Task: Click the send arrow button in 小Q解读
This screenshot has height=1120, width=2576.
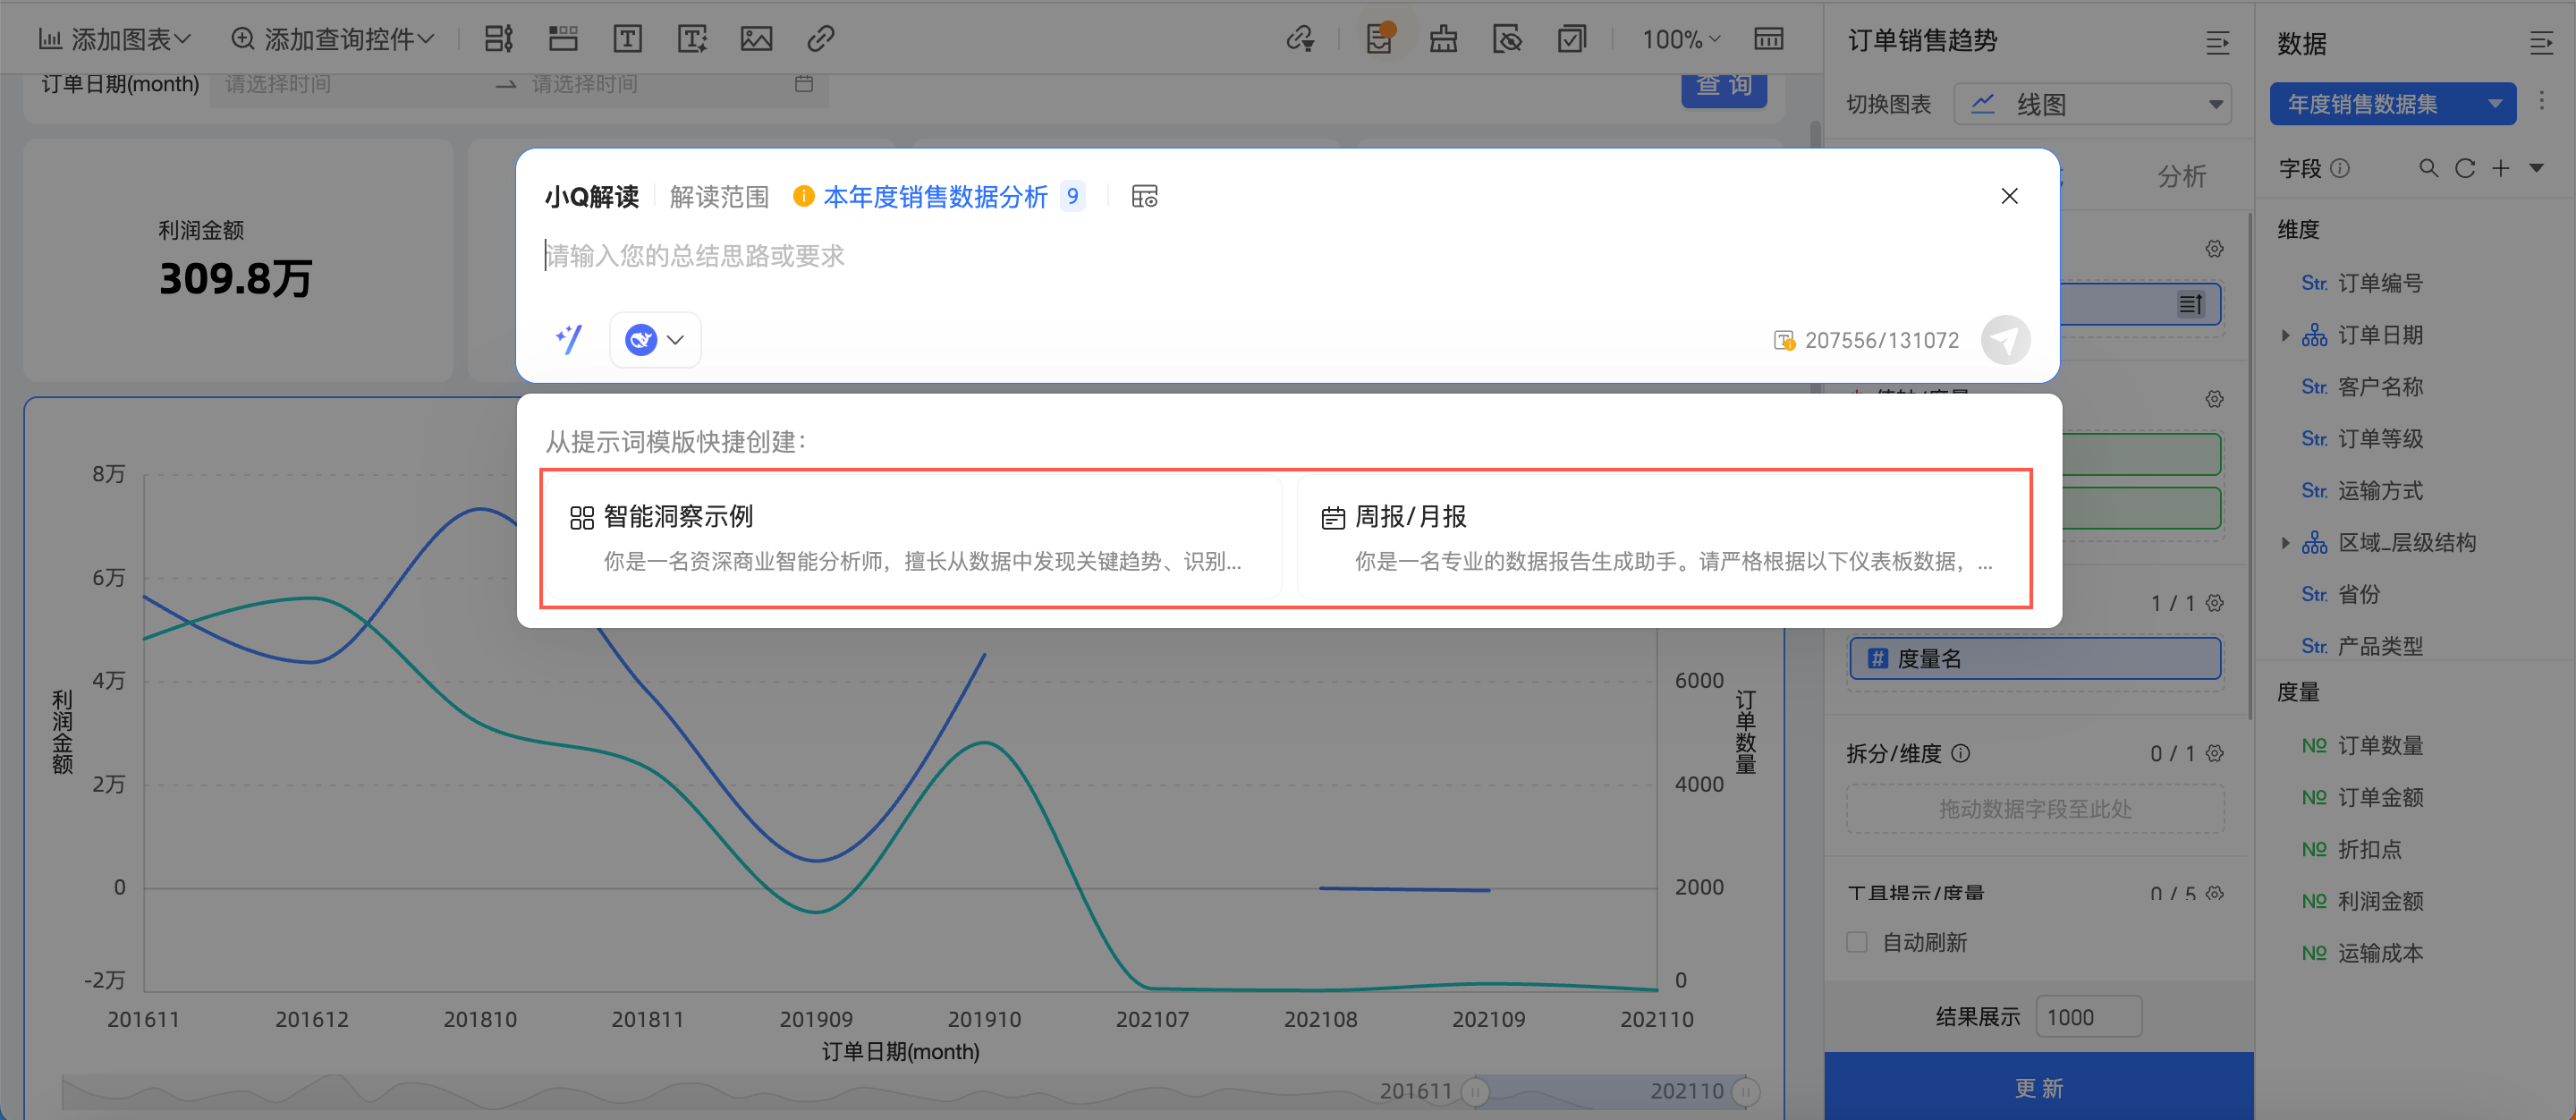Action: point(2005,340)
